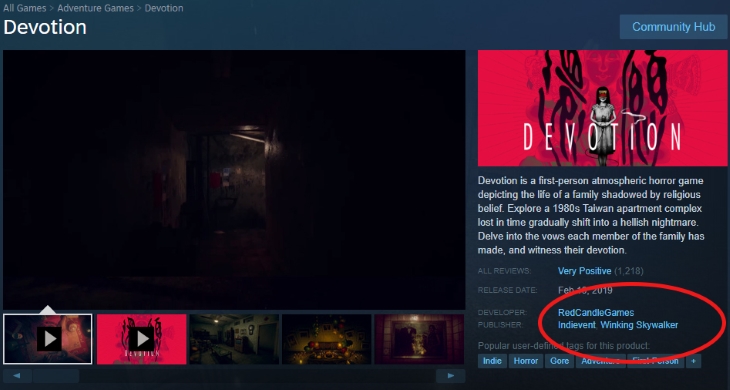The image size is (730, 390).
Task: Select the Devotion page title text
Action: point(45,27)
